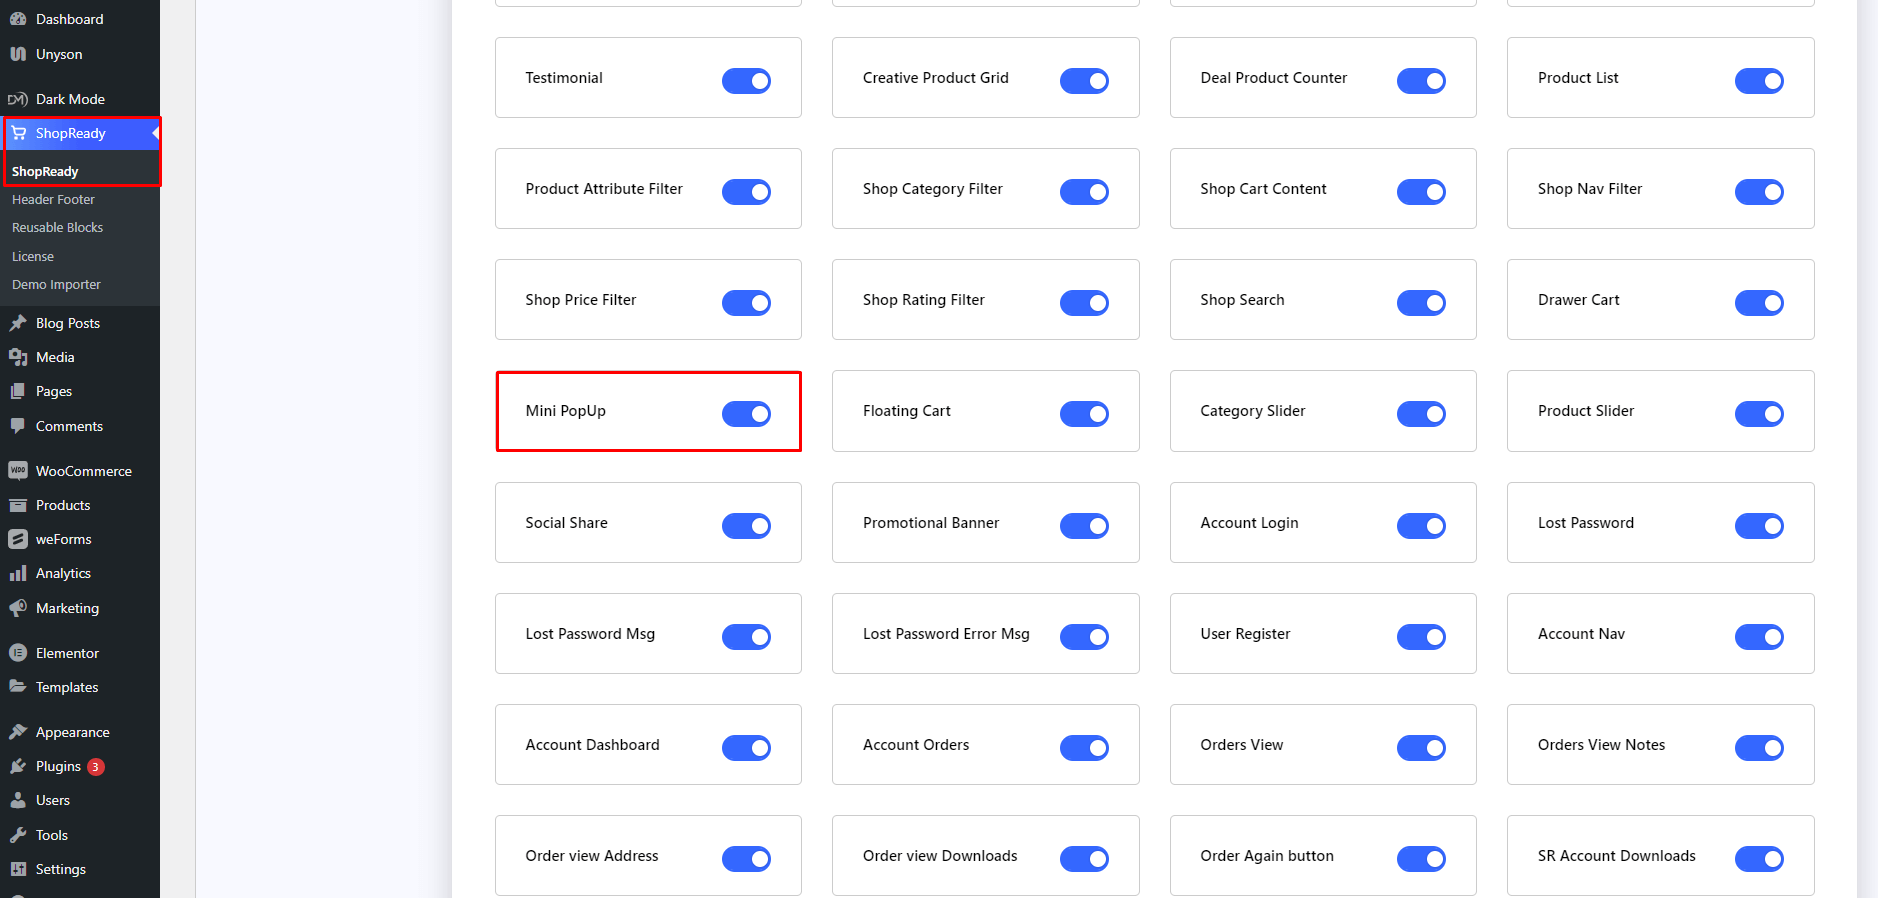Click the WooCommerce sidebar icon
1878x898 pixels.
point(18,471)
